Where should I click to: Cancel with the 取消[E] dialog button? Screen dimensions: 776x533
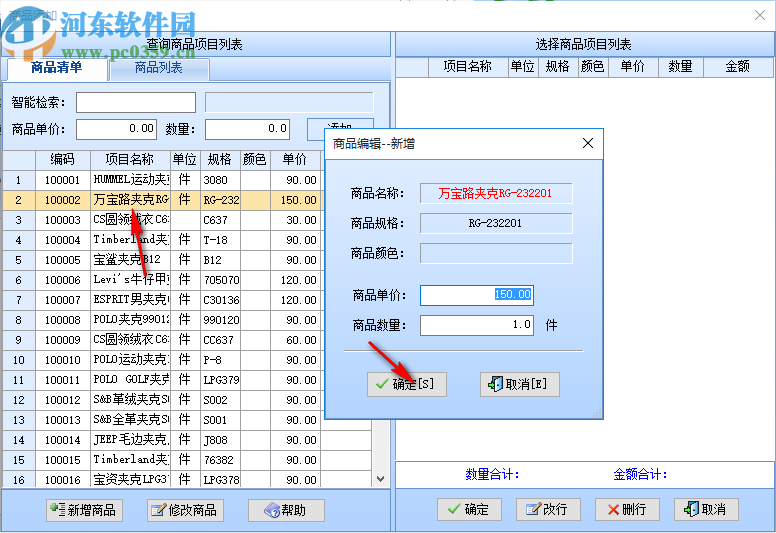tap(520, 384)
